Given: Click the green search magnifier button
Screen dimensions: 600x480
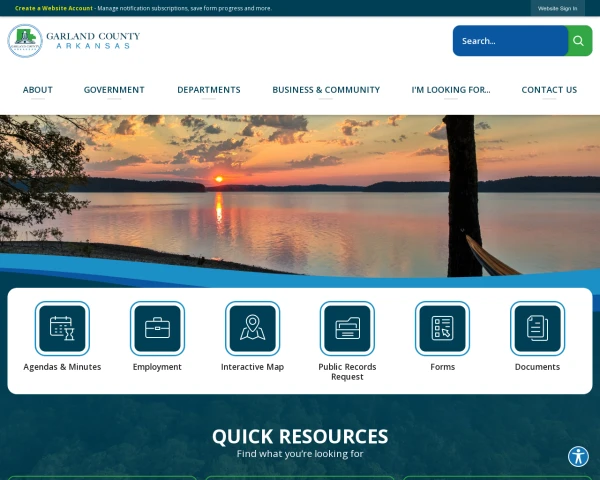Looking at the screenshot, I should (579, 41).
